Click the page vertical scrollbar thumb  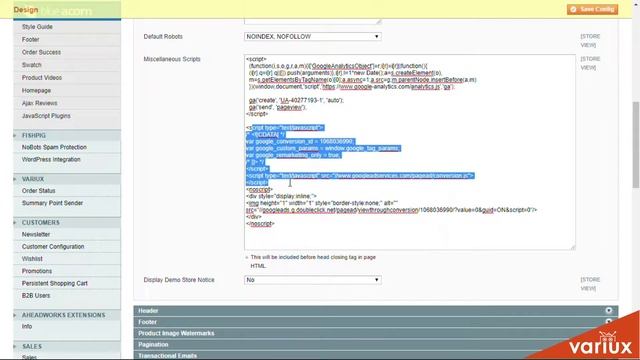click(x=636, y=145)
